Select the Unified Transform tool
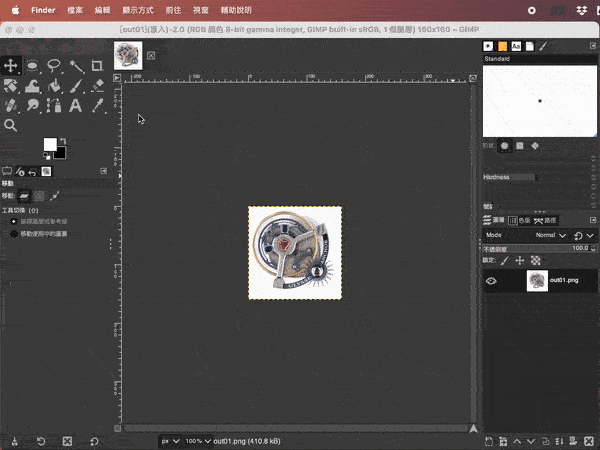Screen dimensions: 600x450 10,86
